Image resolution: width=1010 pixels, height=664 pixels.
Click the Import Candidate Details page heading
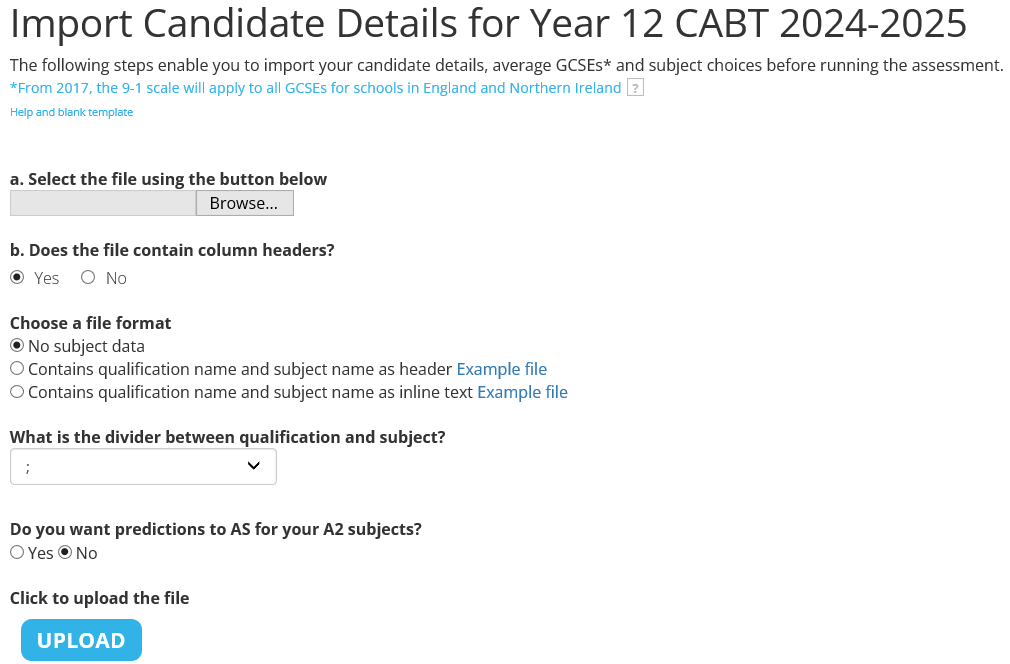click(488, 23)
